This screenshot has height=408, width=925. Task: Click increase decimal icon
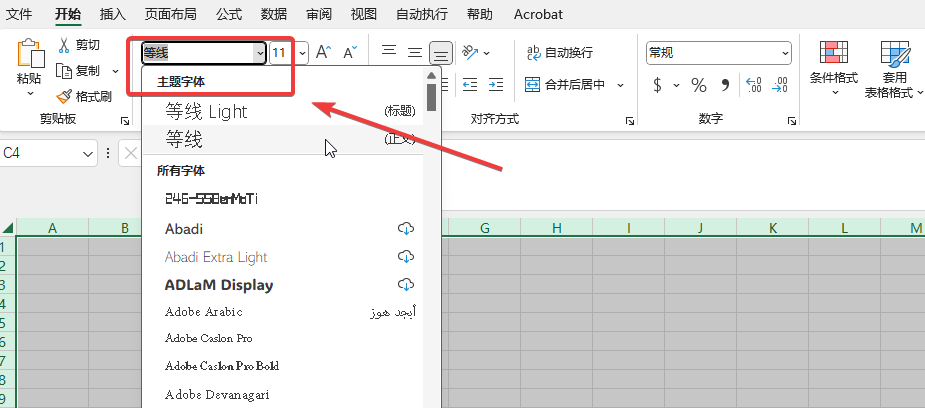click(x=753, y=85)
